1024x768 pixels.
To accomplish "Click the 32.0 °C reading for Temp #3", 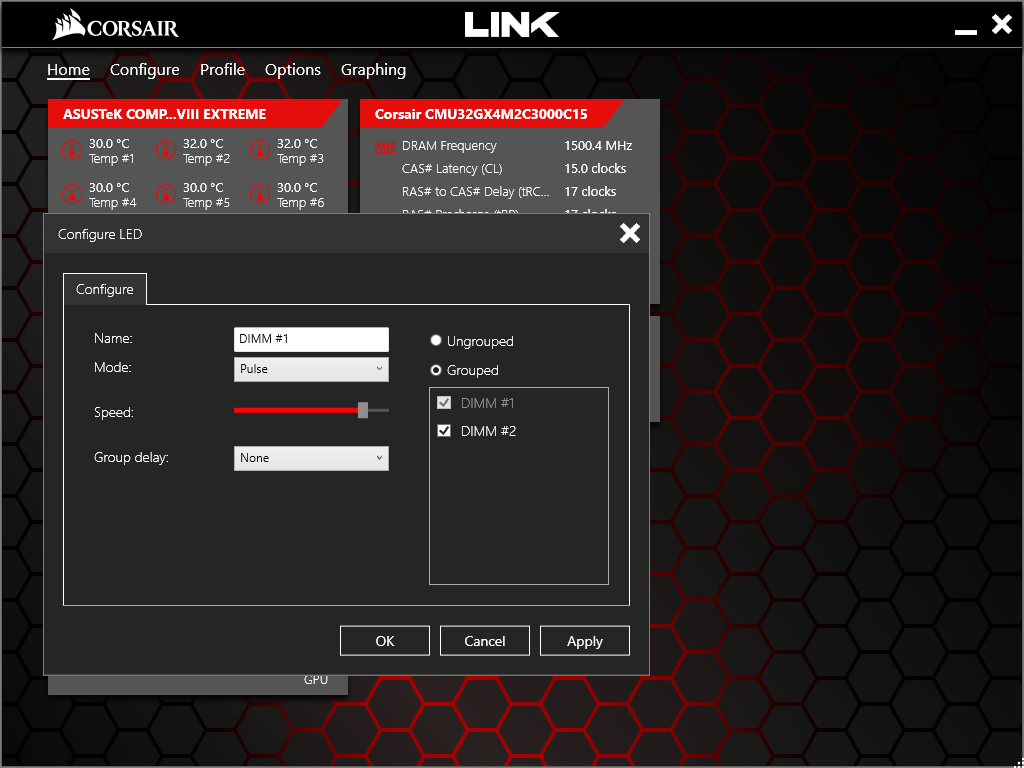I will coord(297,143).
